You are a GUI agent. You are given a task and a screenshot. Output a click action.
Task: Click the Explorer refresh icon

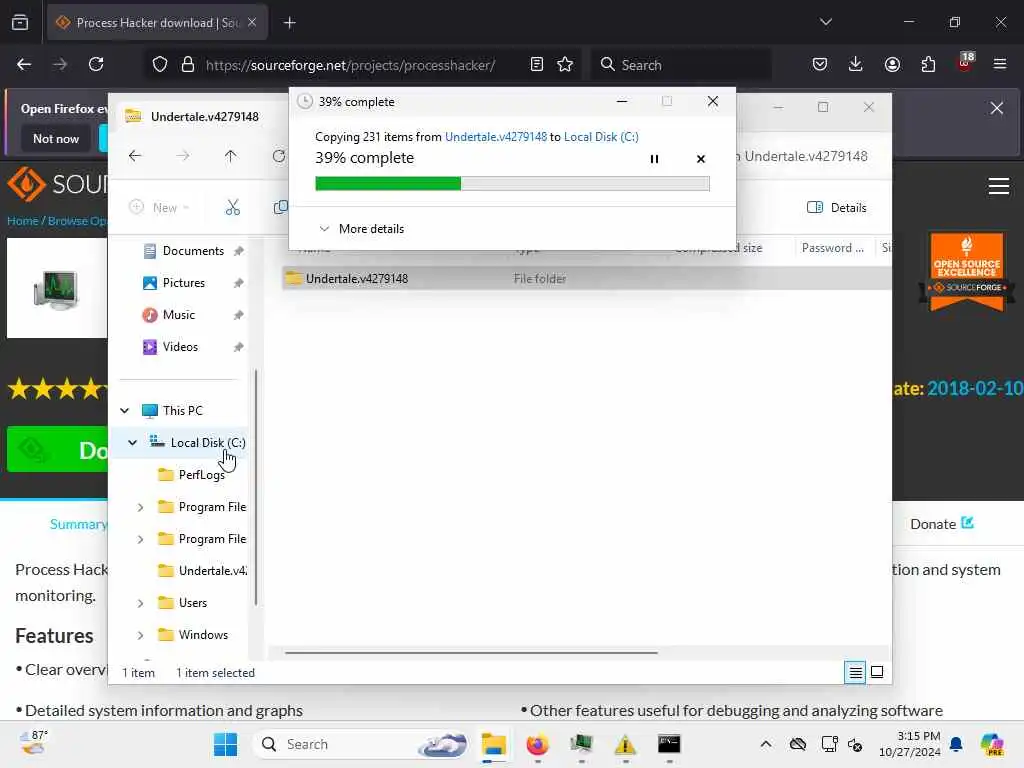pyautogui.click(x=279, y=156)
